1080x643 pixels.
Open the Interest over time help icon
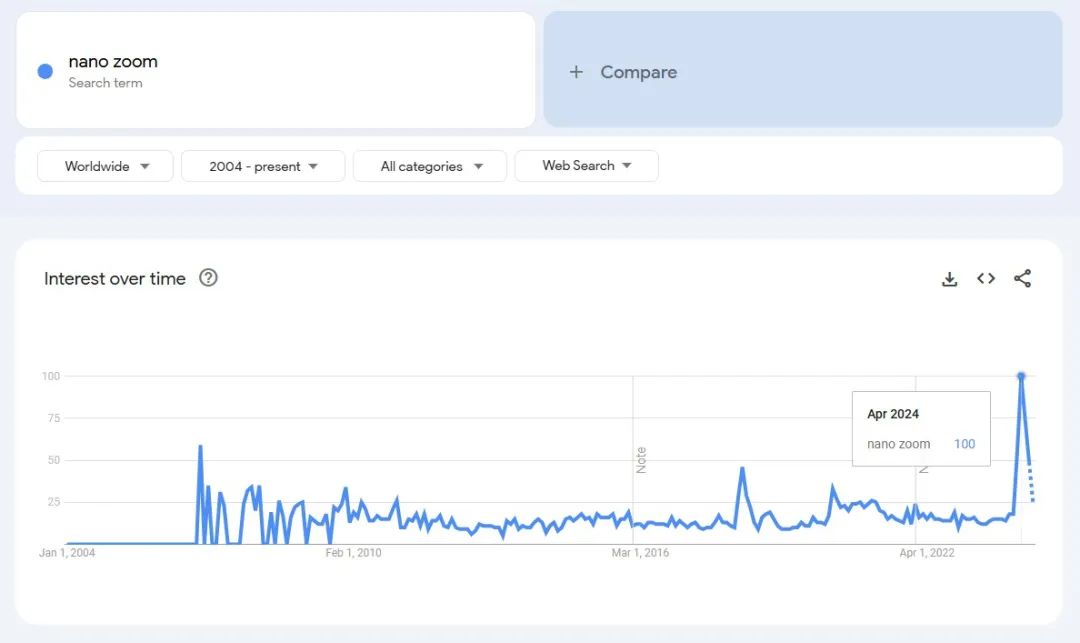pyautogui.click(x=208, y=277)
